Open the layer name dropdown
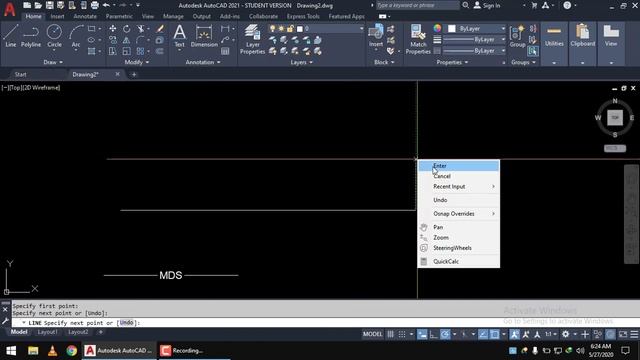Screen dimensions: 640x360 pyautogui.click(x=316, y=29)
